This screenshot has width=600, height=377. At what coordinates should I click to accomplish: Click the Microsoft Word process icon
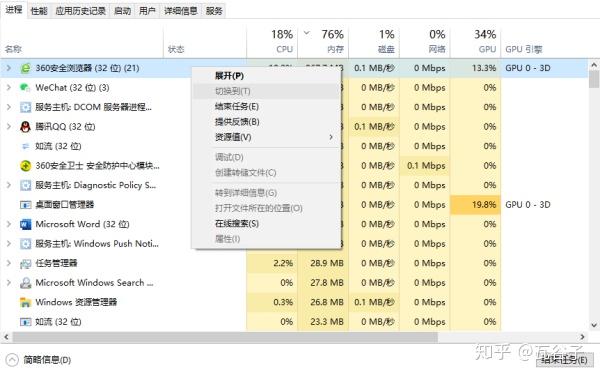25,224
